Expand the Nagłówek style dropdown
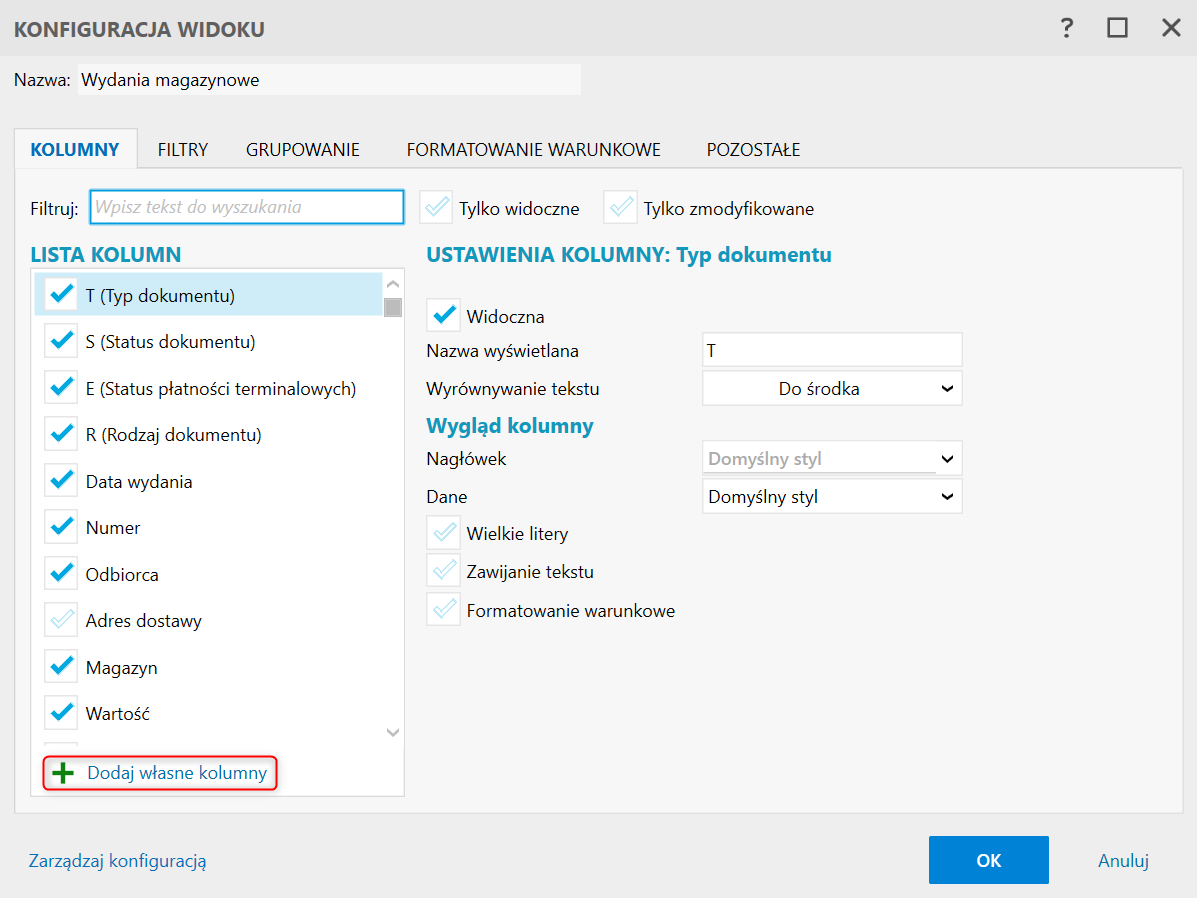Screen dimensions: 1197x898 click(x=832, y=459)
